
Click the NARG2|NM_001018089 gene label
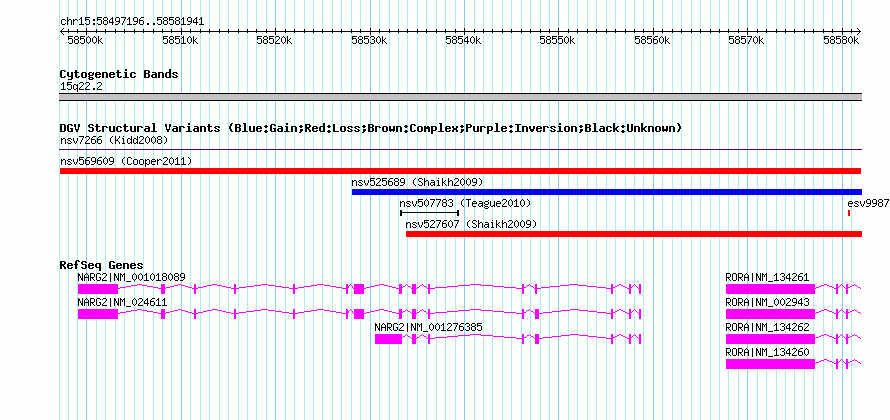click(131, 277)
